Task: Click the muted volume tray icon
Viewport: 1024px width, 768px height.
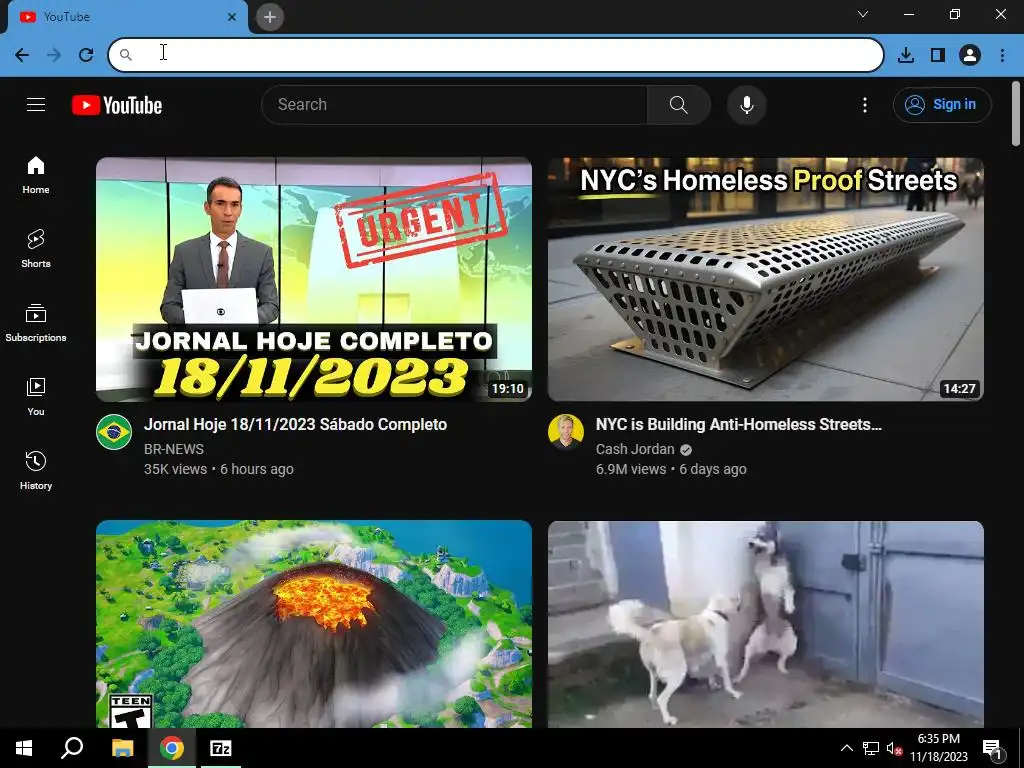Action: pyautogui.click(x=894, y=748)
